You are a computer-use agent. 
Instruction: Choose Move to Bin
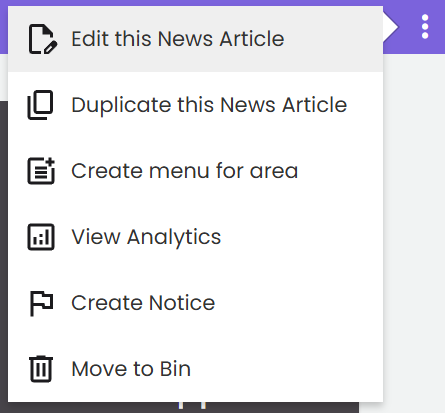coord(195,369)
